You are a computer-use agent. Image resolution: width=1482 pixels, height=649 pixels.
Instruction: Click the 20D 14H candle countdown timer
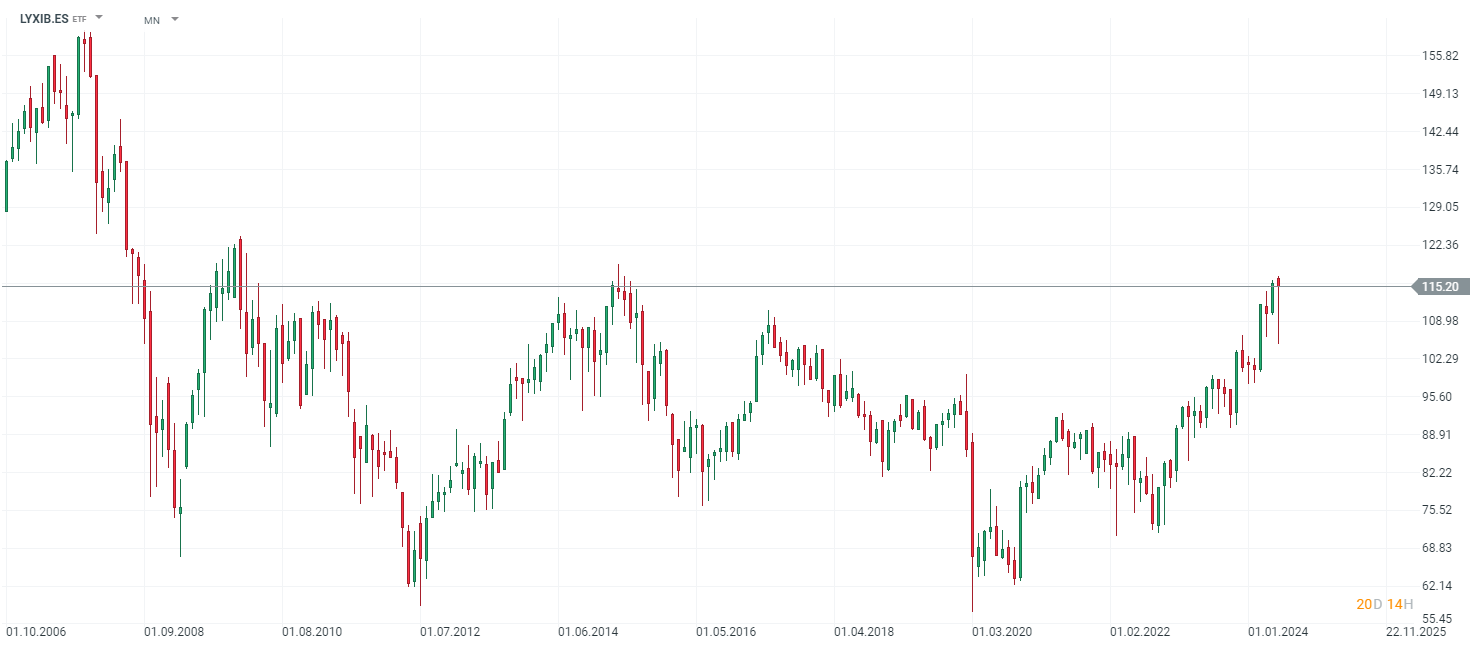pos(1384,604)
